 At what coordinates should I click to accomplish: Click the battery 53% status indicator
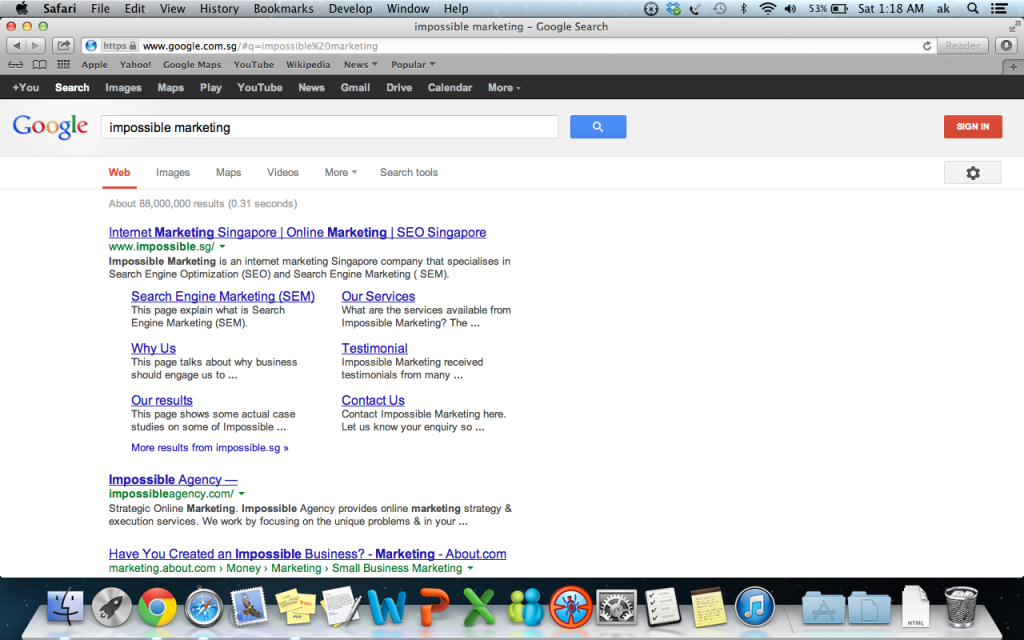828,8
